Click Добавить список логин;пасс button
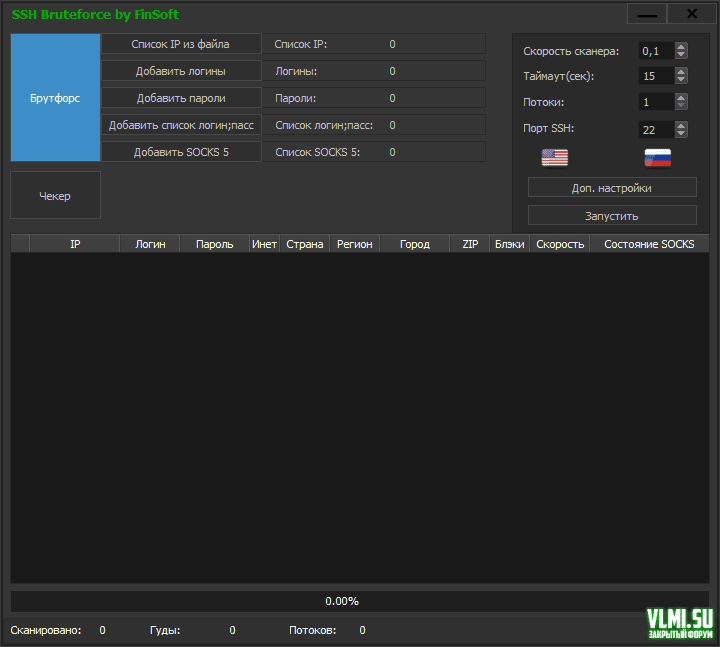This screenshot has height=647, width=720. (x=181, y=125)
